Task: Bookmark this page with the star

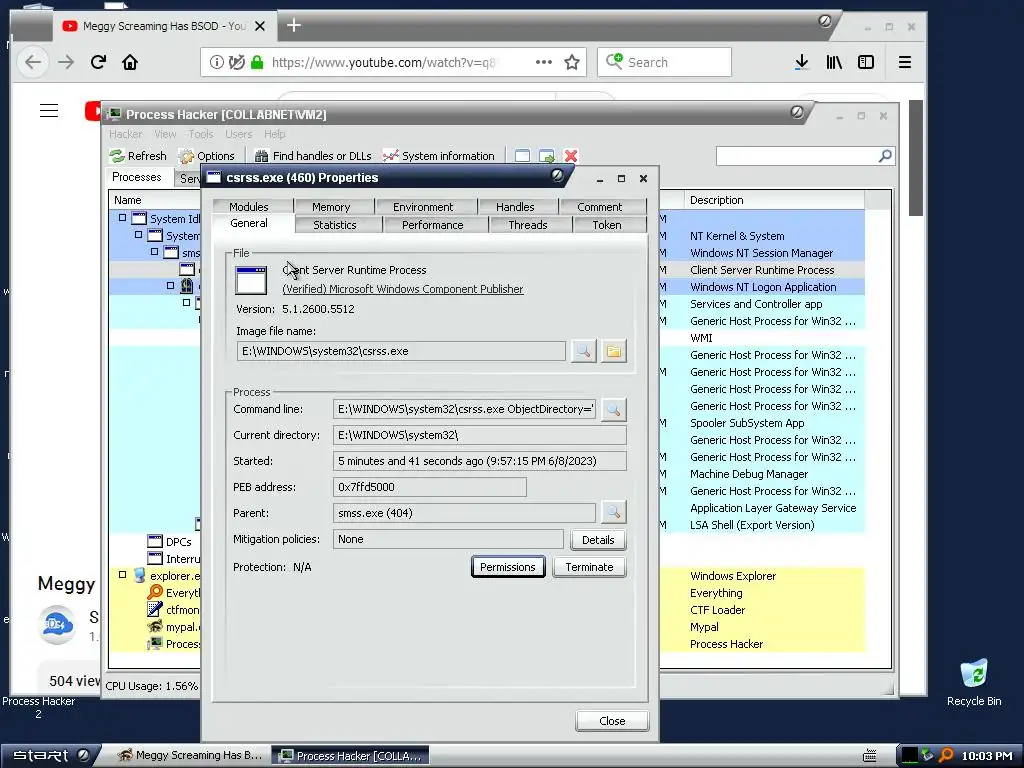Action: pos(572,63)
